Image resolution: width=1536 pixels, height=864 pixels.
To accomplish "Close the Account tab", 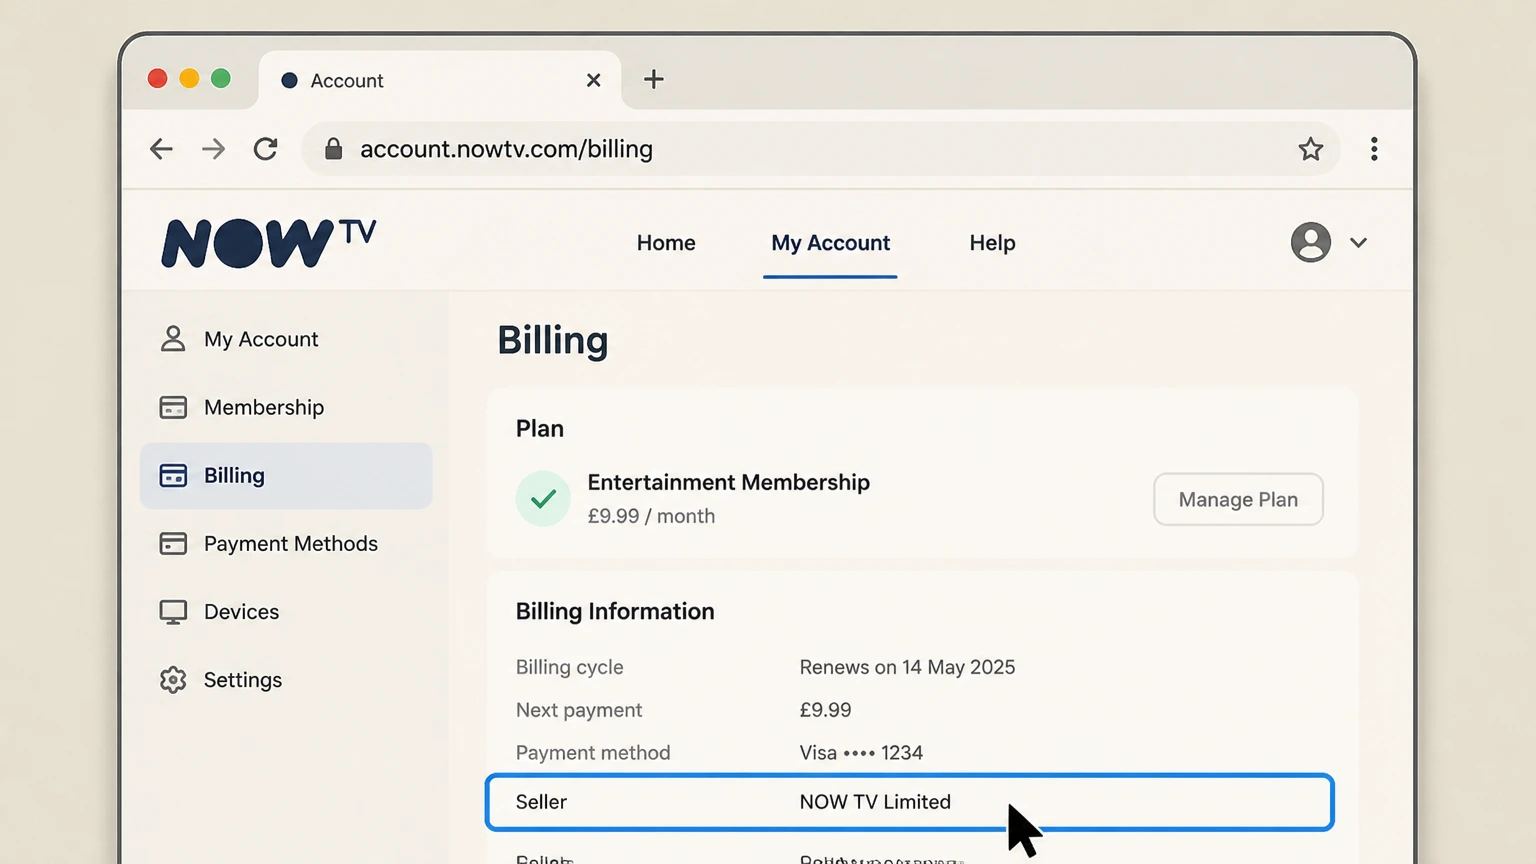I will coord(593,80).
